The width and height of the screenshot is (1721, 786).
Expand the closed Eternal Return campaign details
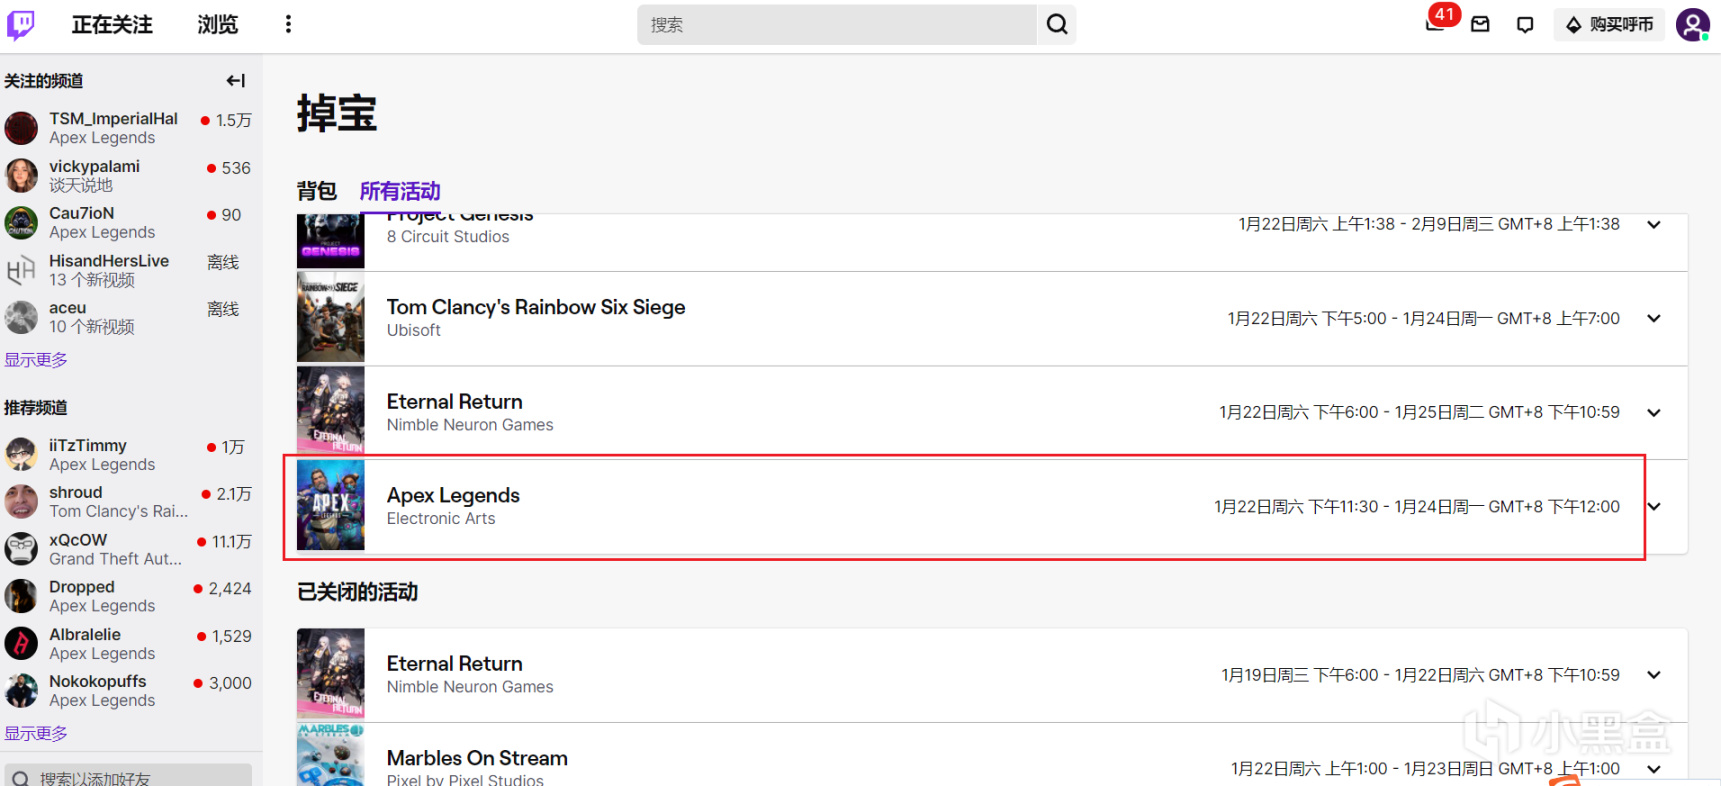(x=1654, y=675)
